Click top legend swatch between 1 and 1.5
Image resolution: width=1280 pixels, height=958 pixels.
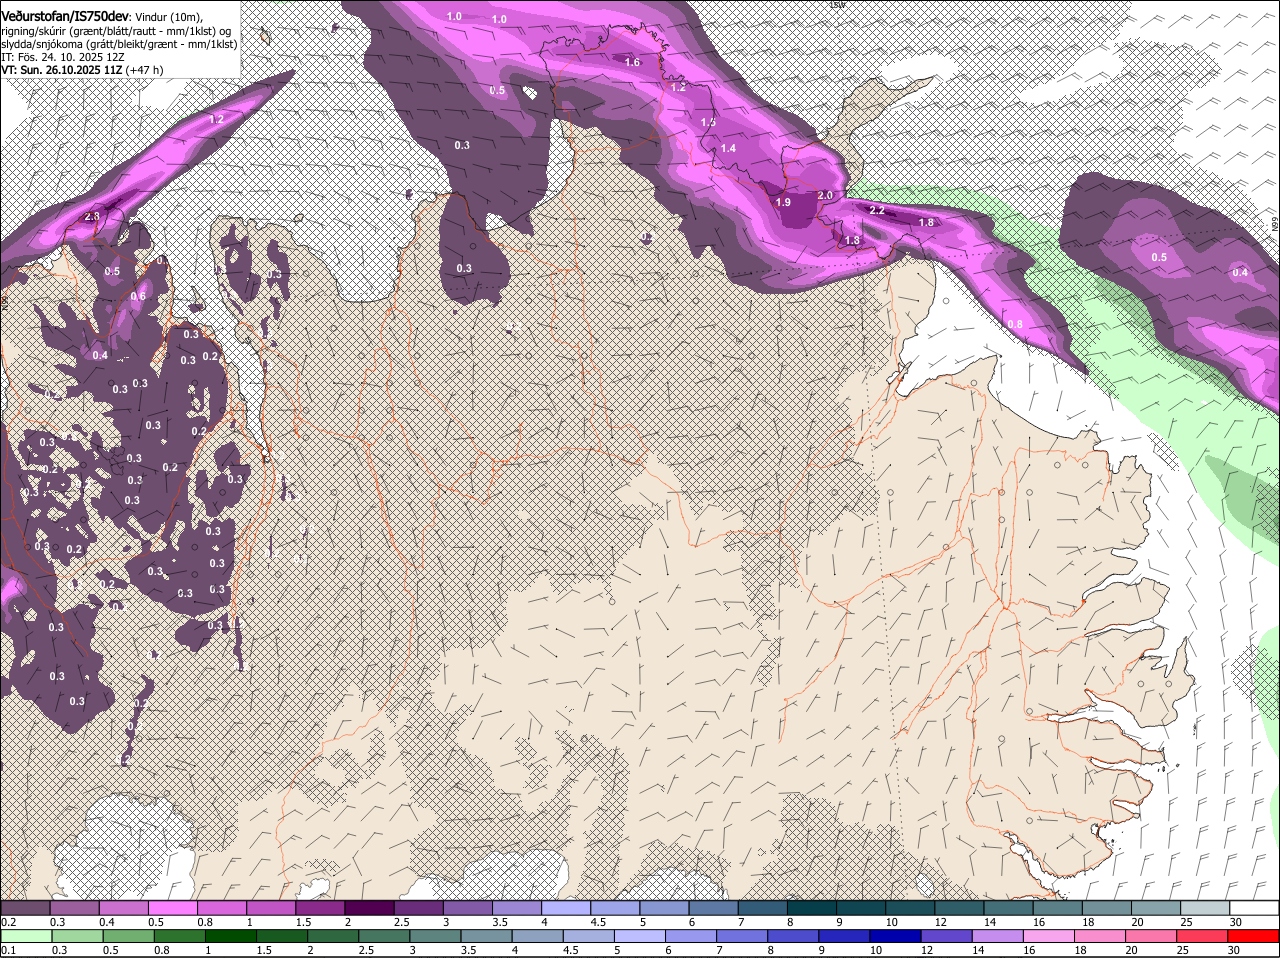click(x=271, y=908)
